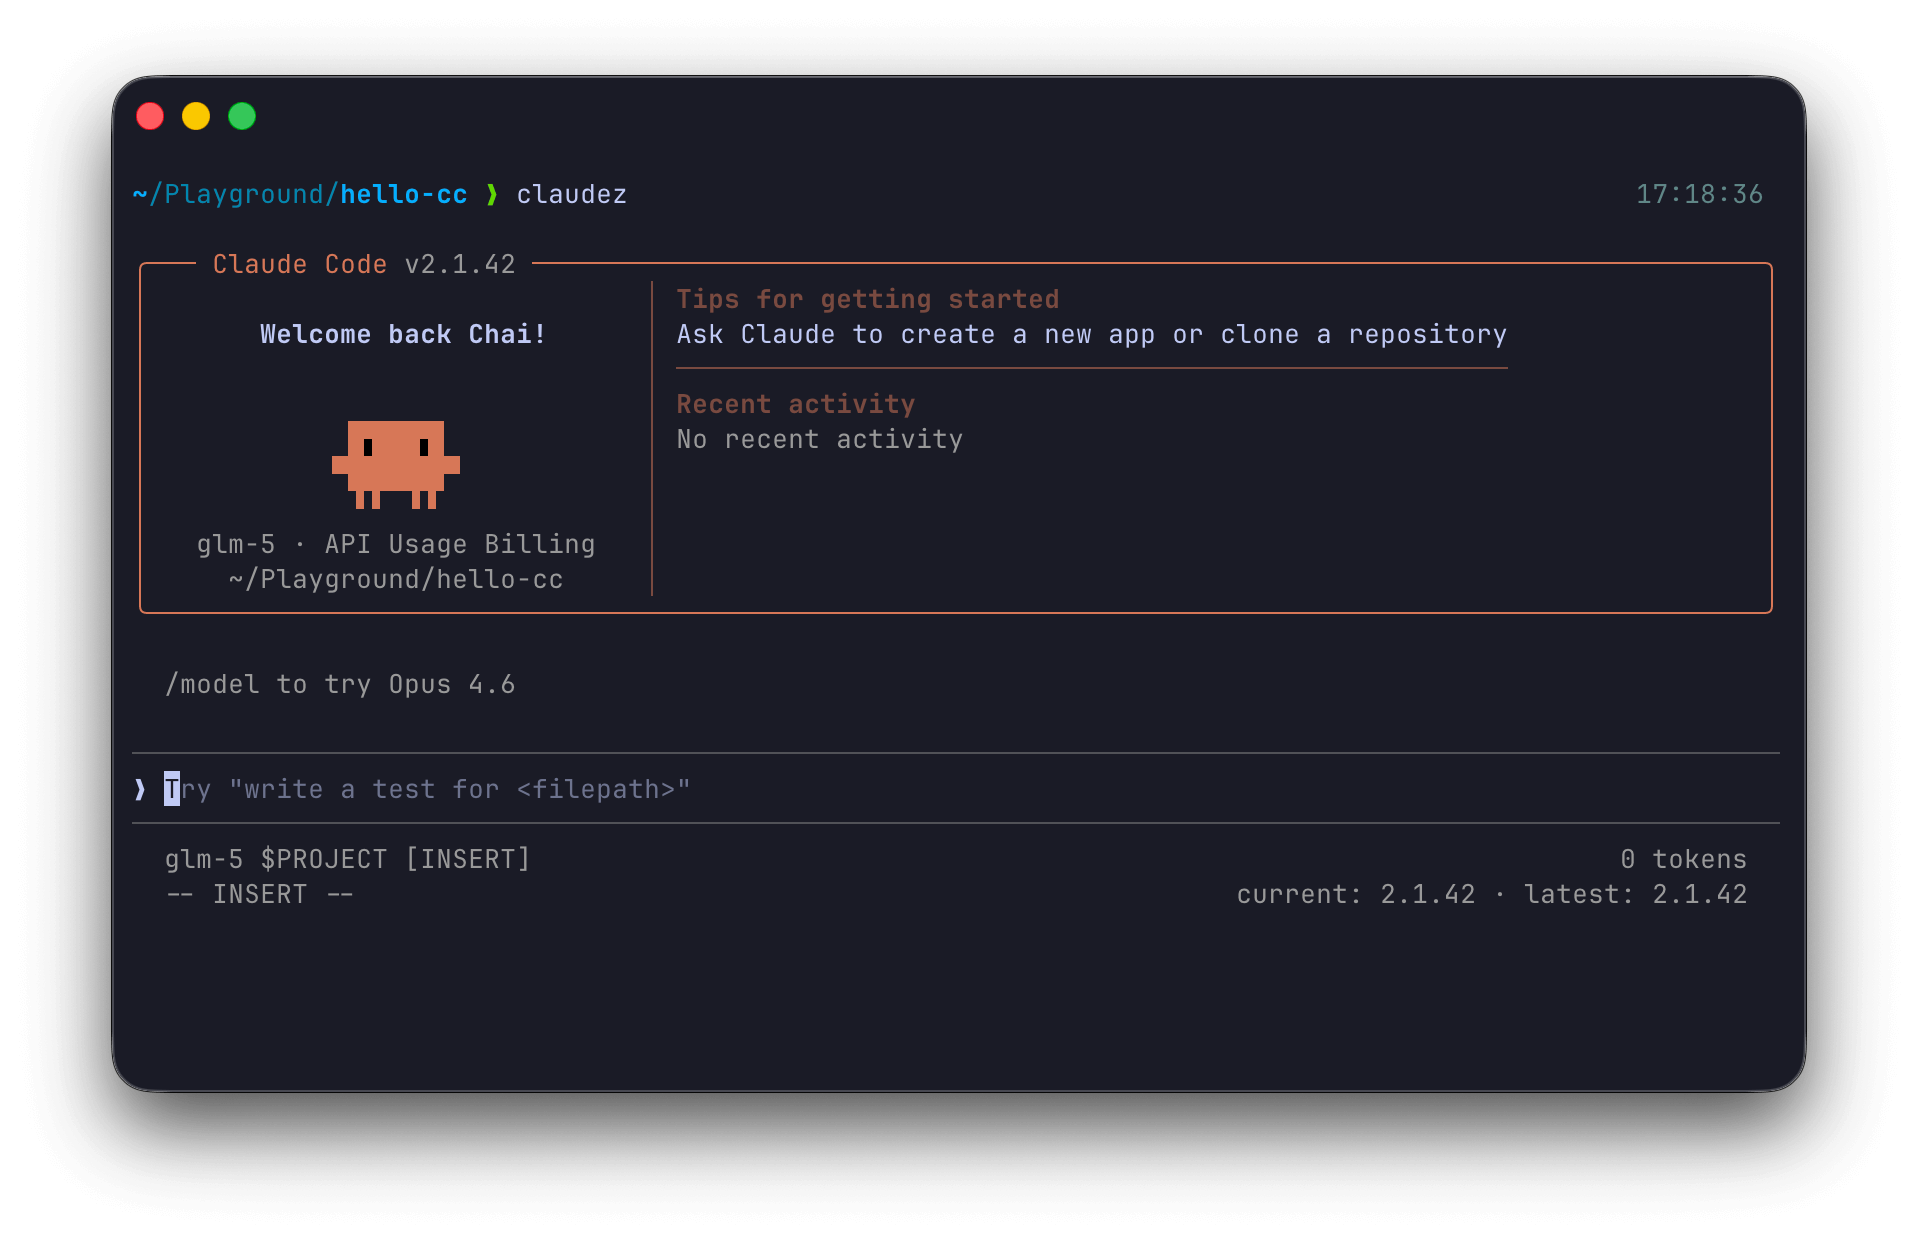
Task: Click the "latest: 2.1.42" version text
Action: pyautogui.click(x=1635, y=895)
